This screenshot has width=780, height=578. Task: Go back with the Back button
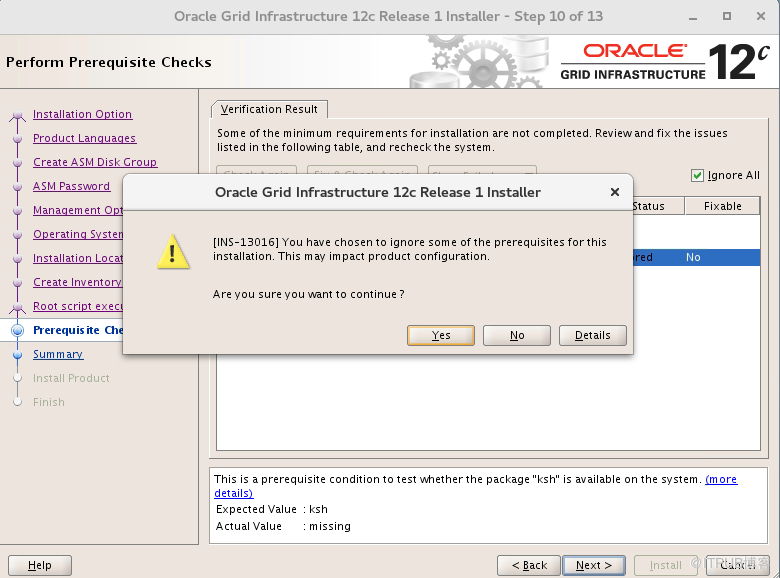(529, 566)
